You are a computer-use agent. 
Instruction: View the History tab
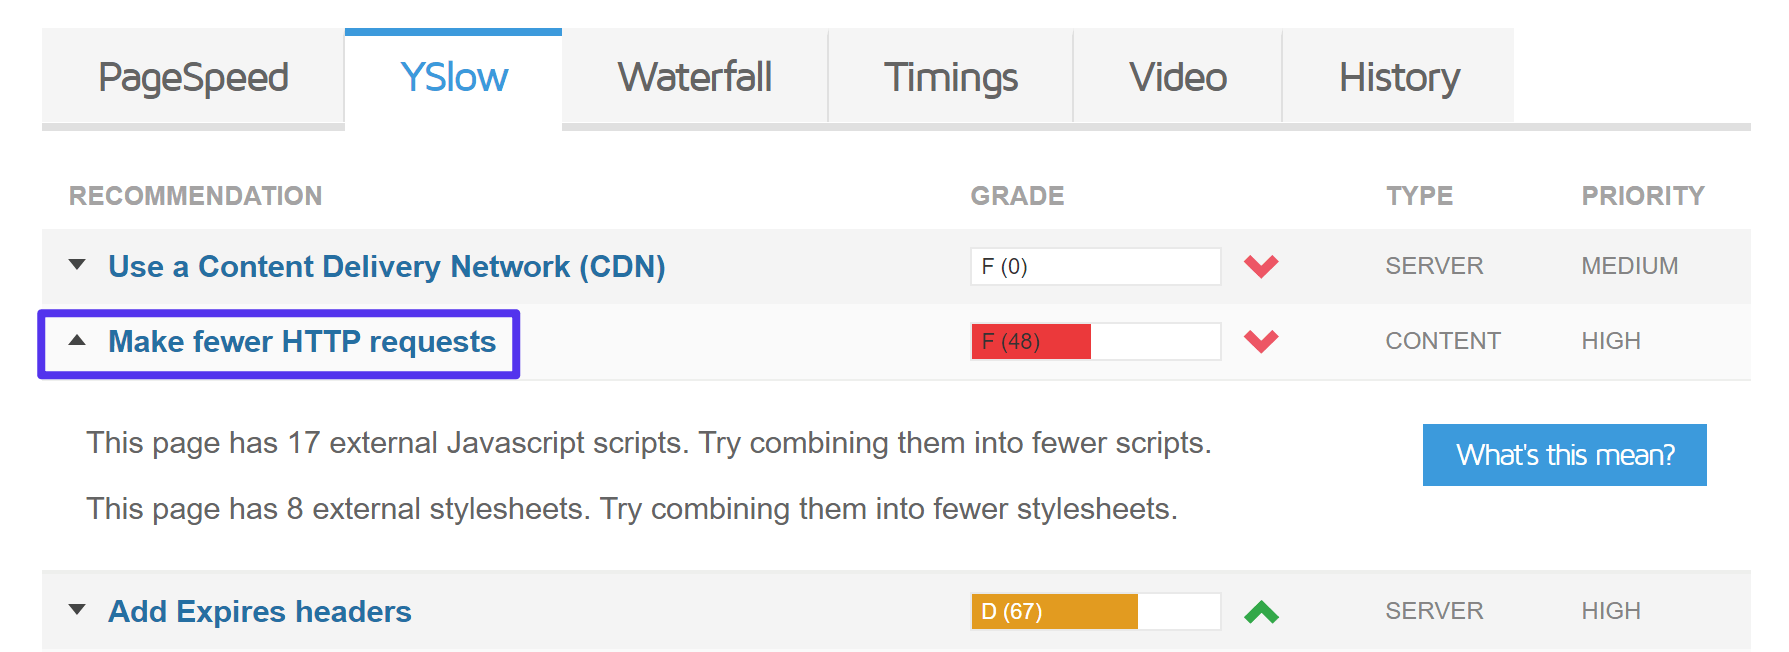(1399, 77)
